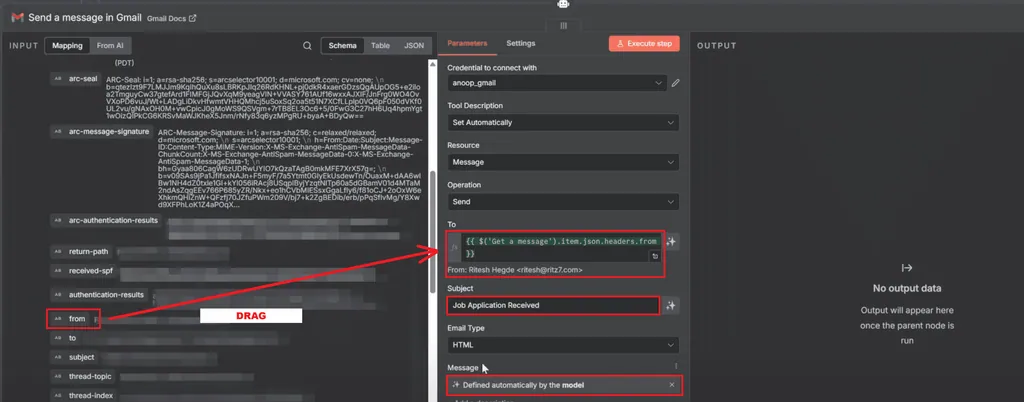This screenshot has height=402, width=1024.
Task: Click the sparkle AI icon beside To field
Action: coord(671,241)
